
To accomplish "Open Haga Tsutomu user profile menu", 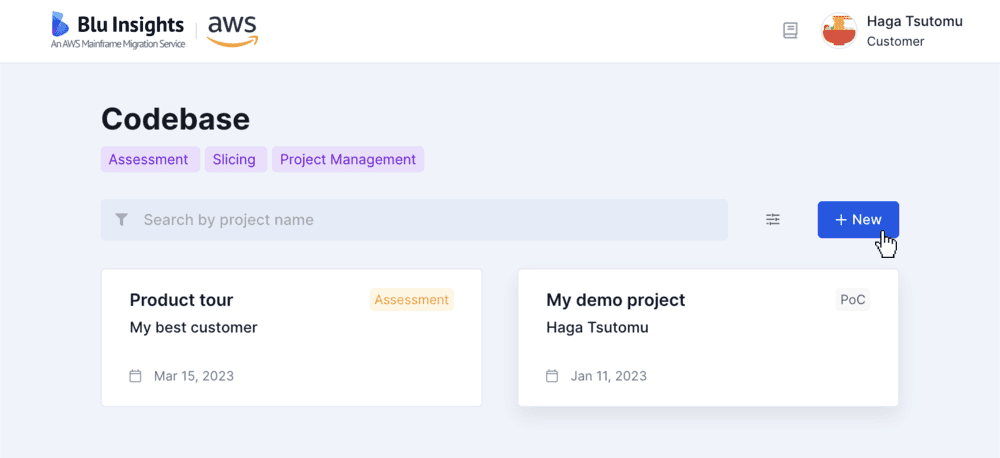I will (x=892, y=31).
